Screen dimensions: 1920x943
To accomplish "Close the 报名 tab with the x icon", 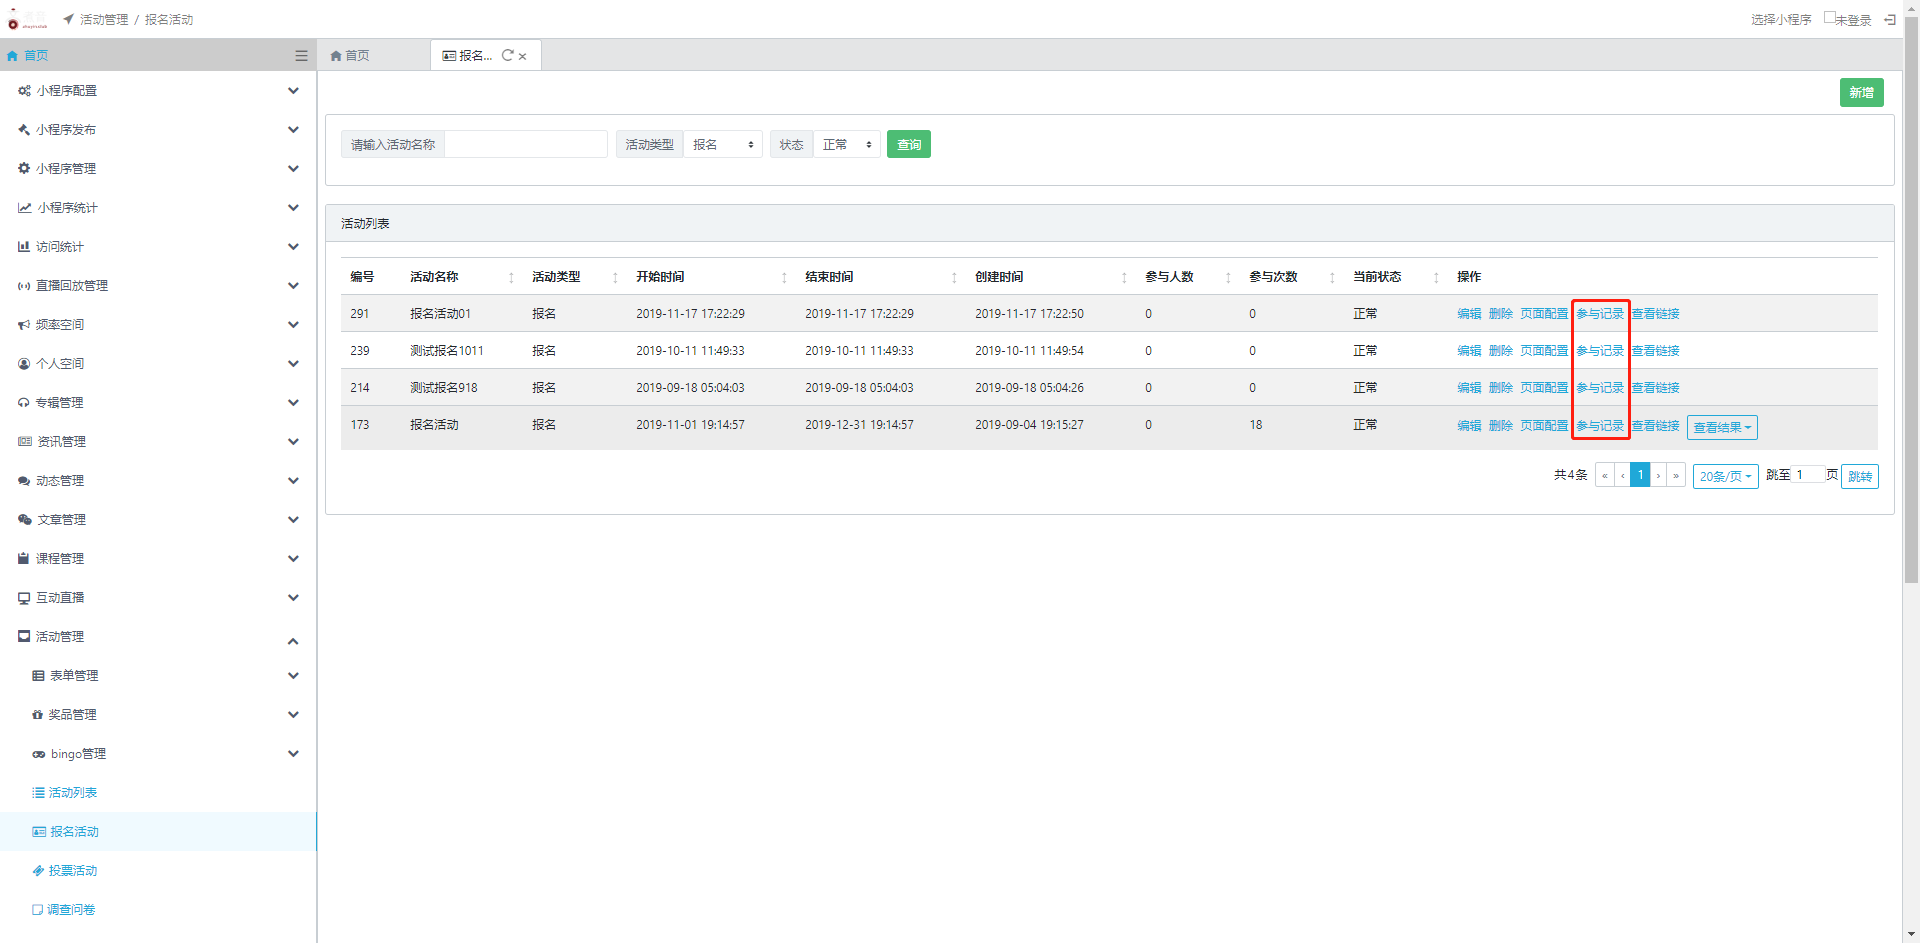I will tap(523, 57).
